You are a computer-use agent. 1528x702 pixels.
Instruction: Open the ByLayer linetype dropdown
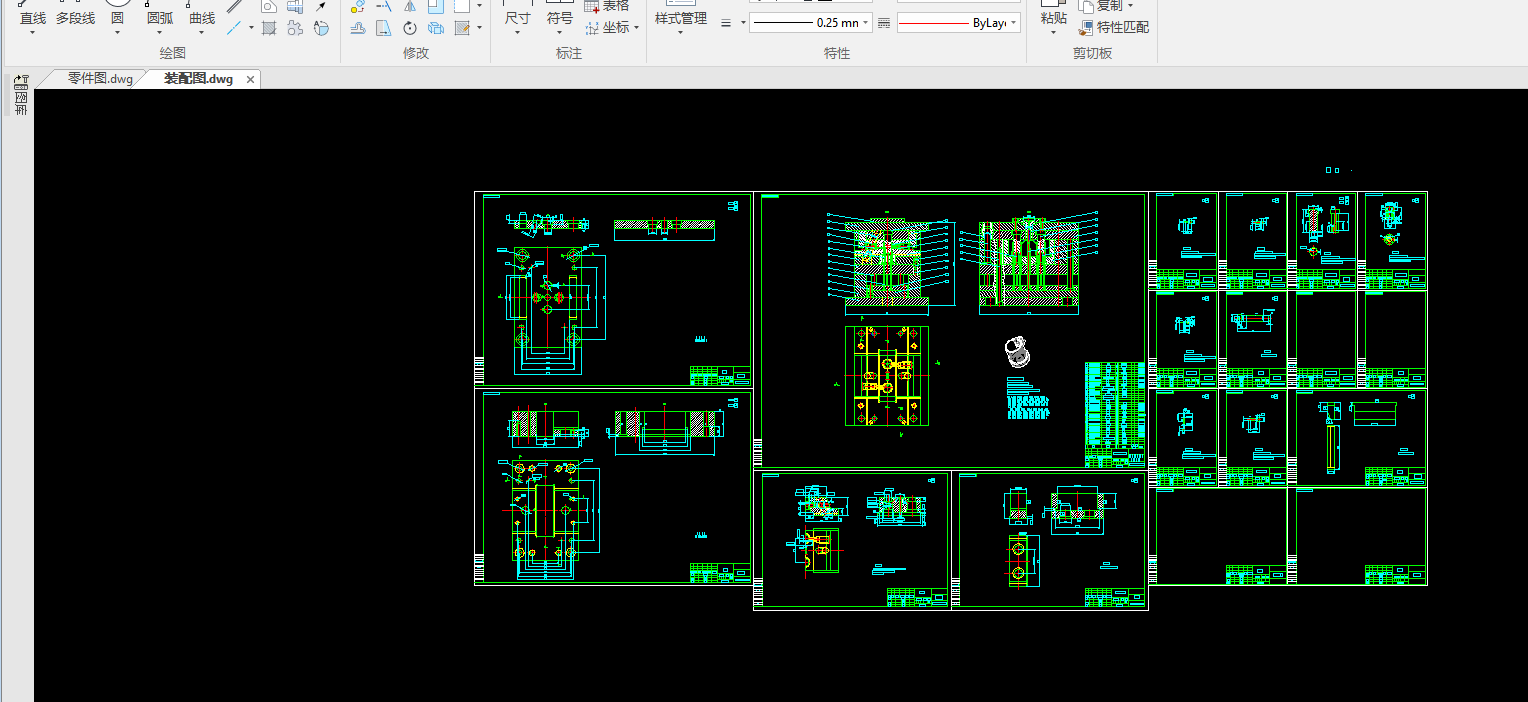(1013, 23)
